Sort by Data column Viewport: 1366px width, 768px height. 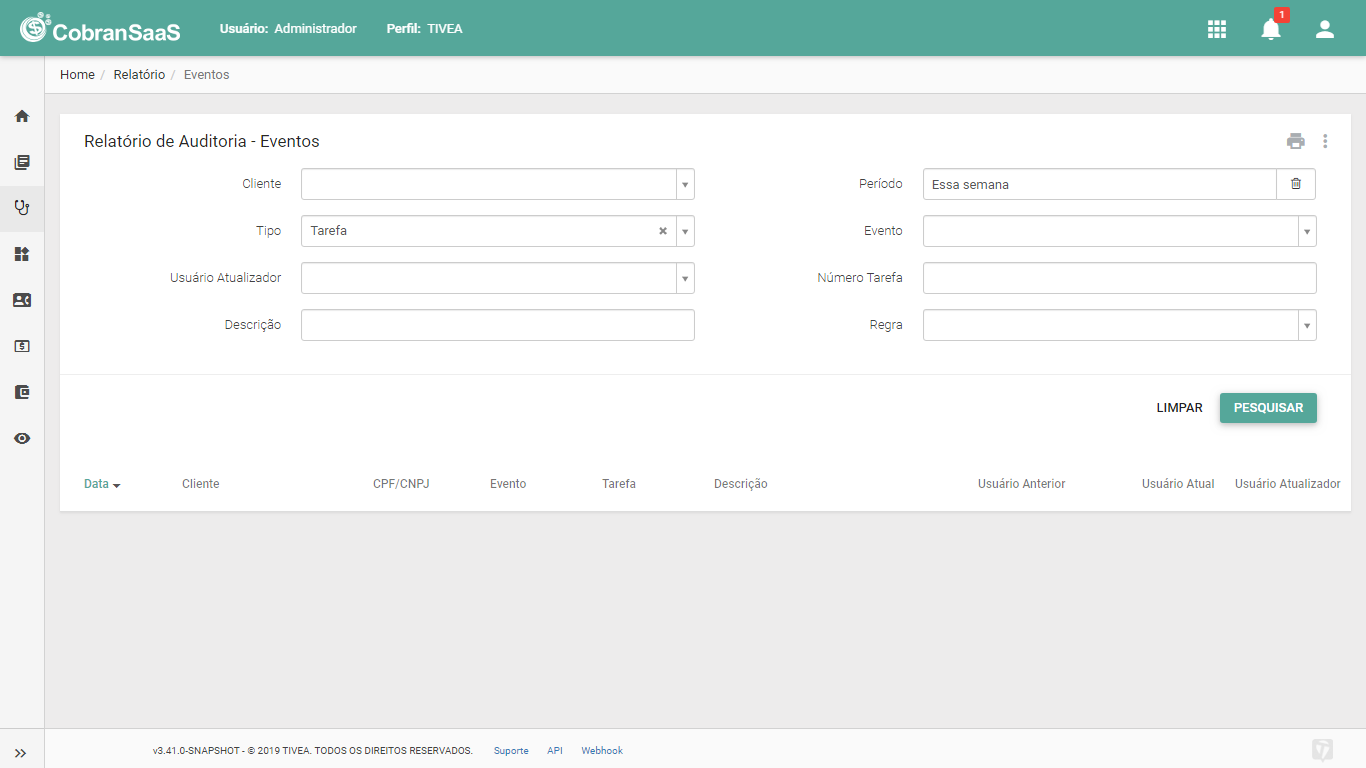102,484
